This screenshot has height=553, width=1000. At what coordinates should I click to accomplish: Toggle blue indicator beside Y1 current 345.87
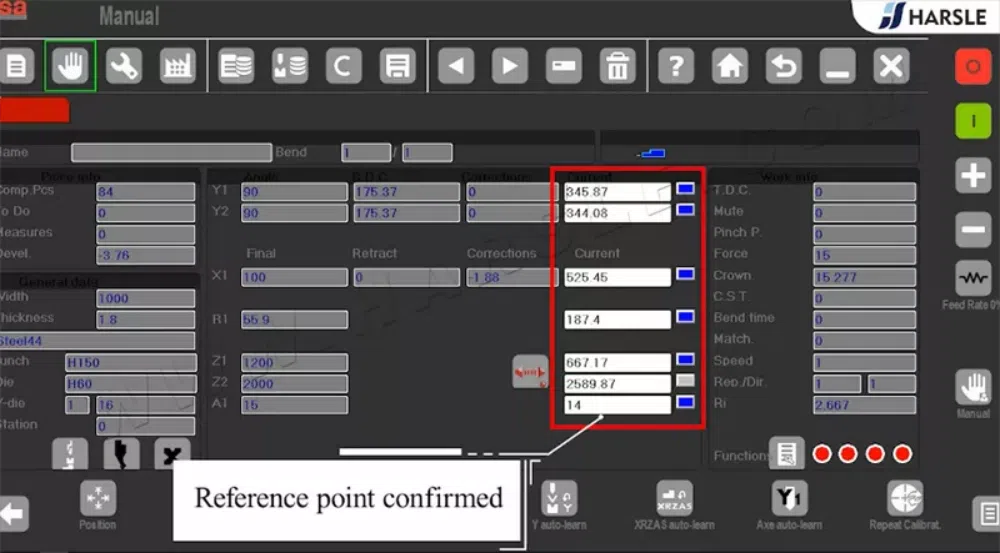[685, 189]
